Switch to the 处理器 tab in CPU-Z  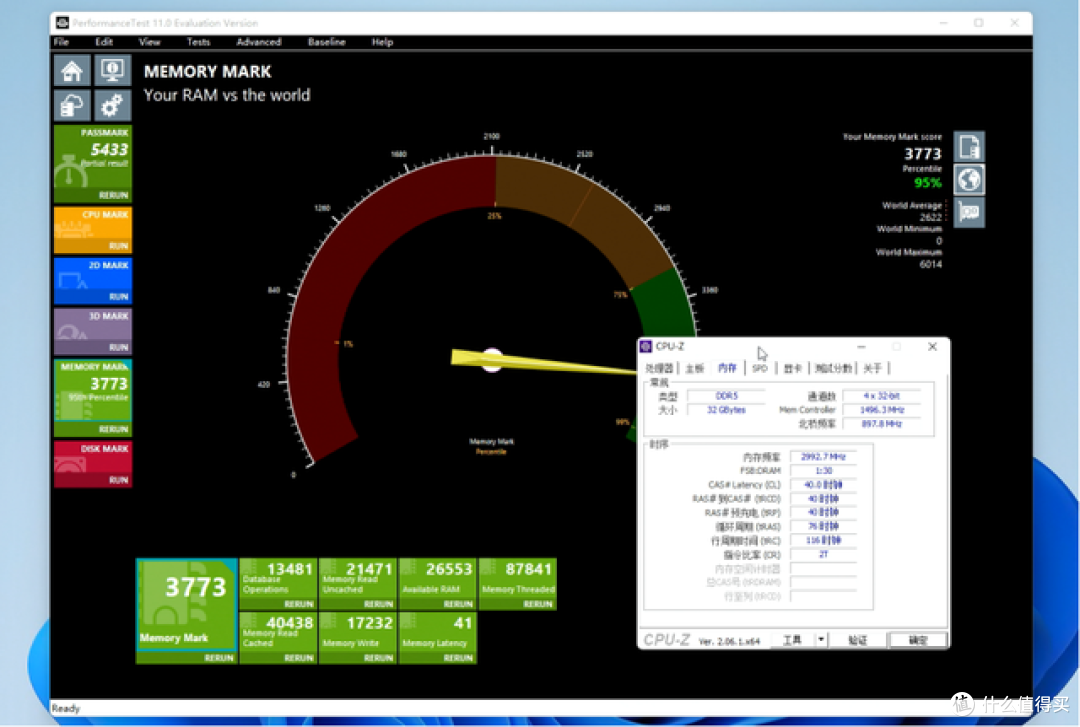(x=659, y=369)
